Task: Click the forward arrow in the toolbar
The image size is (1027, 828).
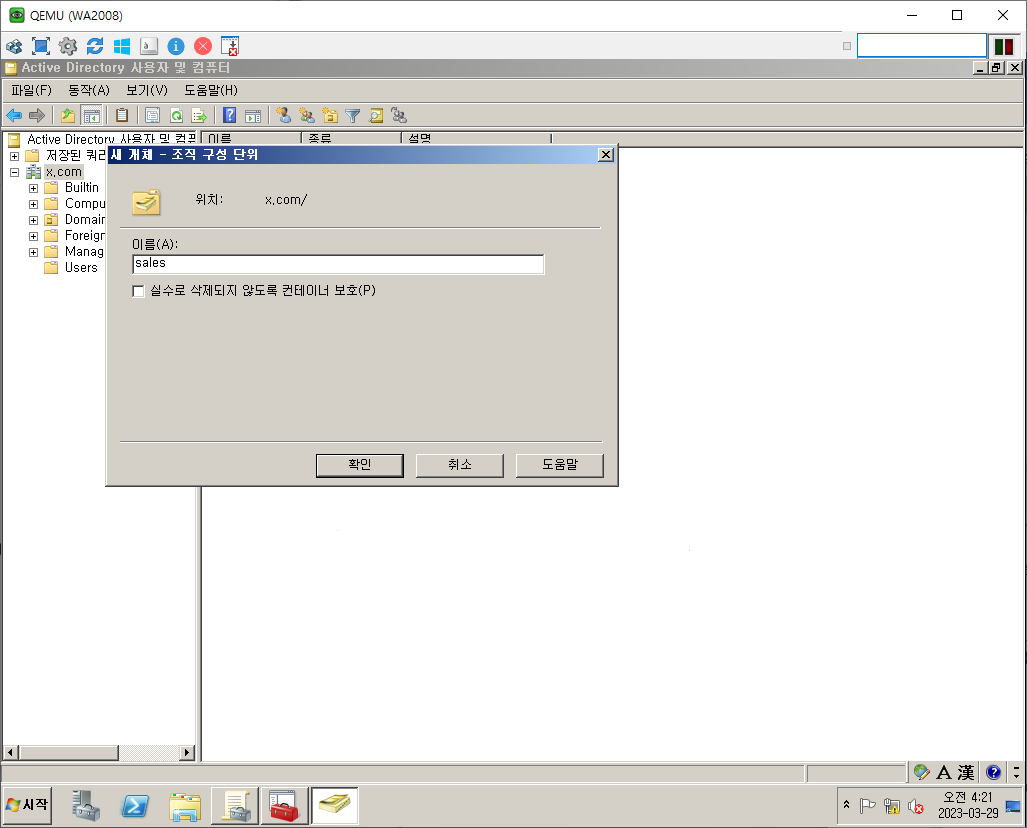Action: 37,116
